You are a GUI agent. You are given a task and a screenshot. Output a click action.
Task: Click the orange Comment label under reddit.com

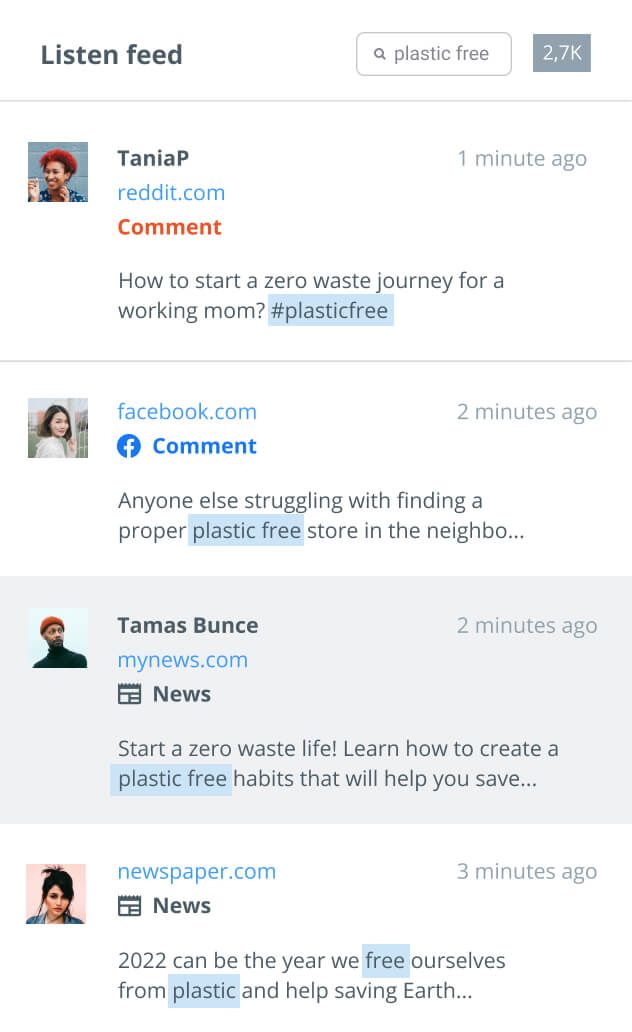pos(169,227)
